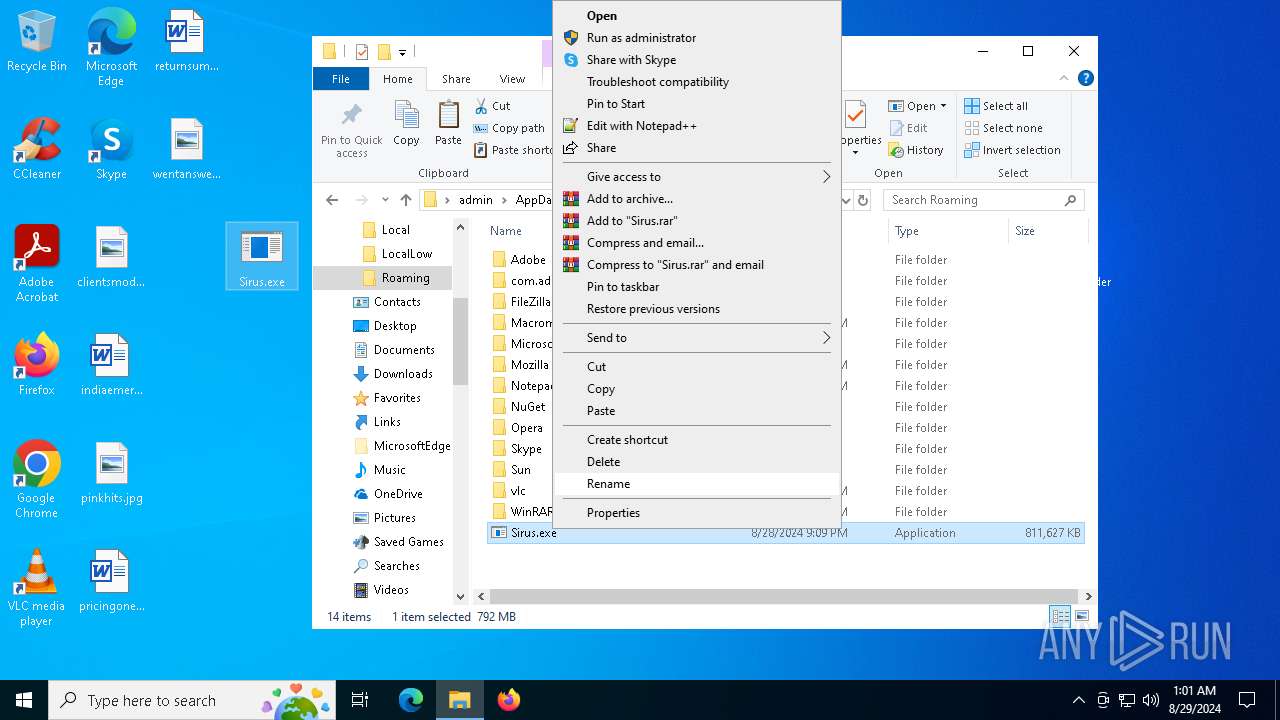Open Adobe Acrobat desktop shortcut
Image resolution: width=1280 pixels, height=720 pixels.
(37, 263)
